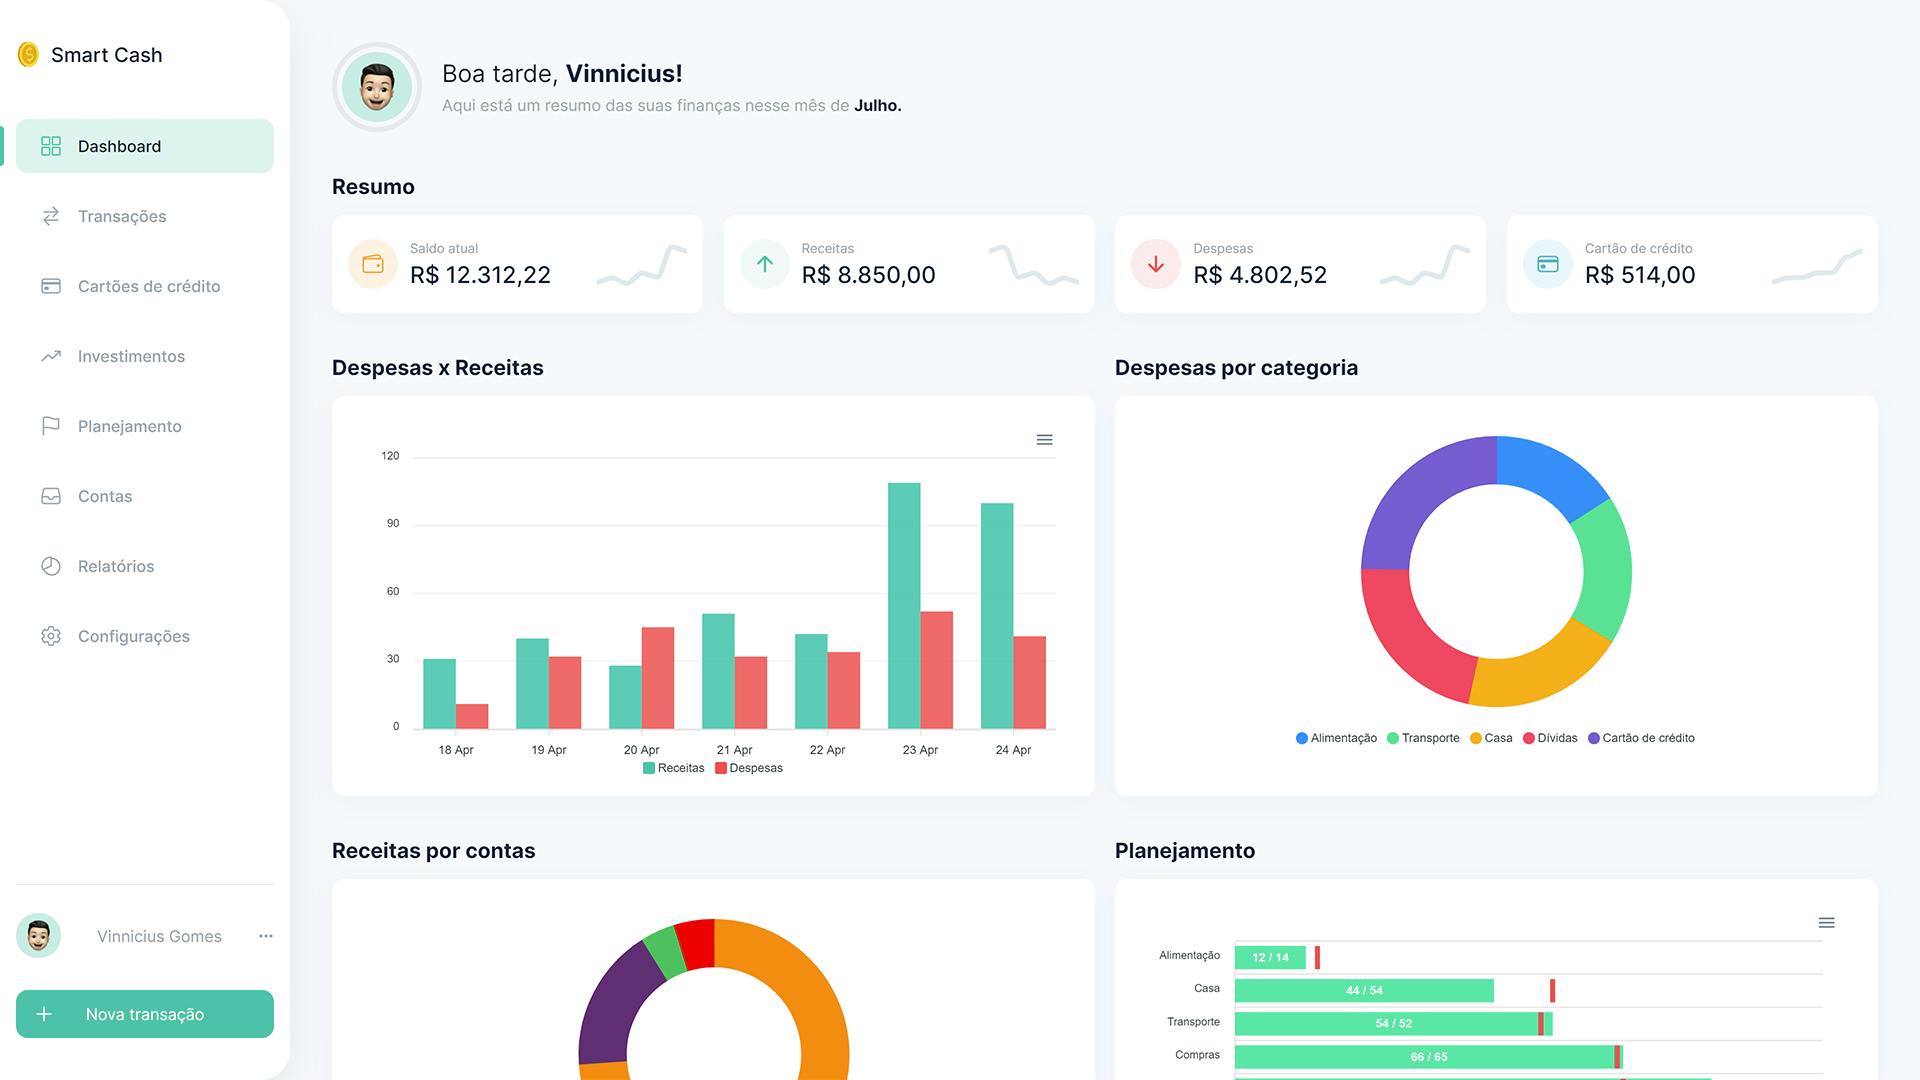The image size is (1920, 1080).
Task: Click the Planejamento flag icon
Action: click(x=51, y=426)
